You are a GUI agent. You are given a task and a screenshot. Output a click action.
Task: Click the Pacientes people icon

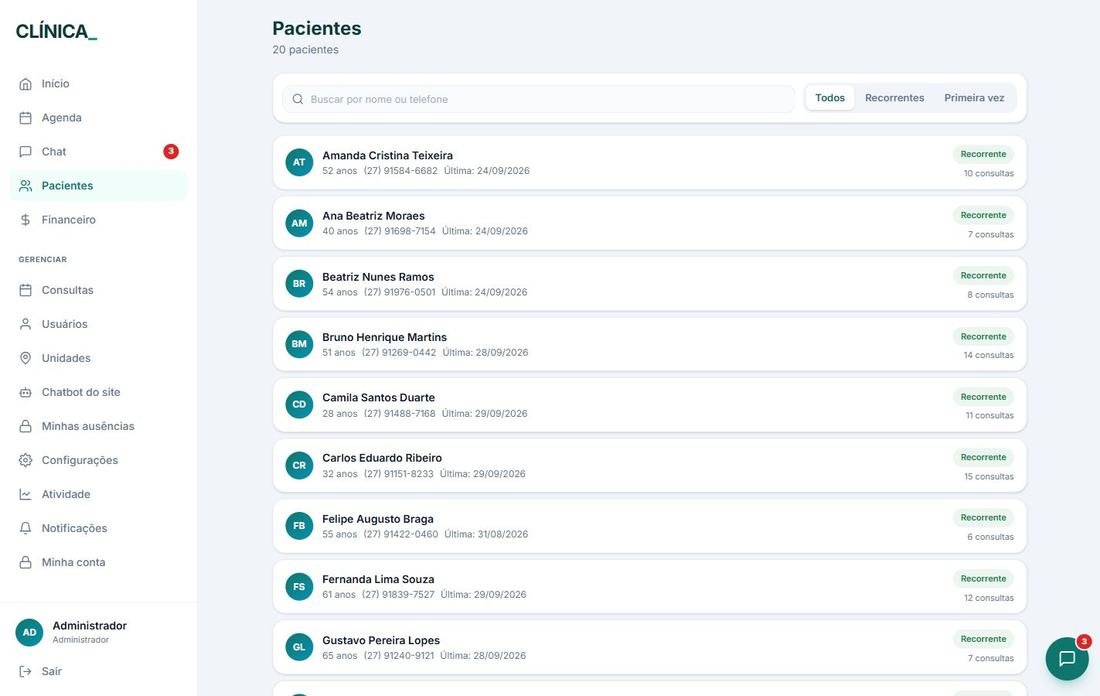click(x=25, y=186)
